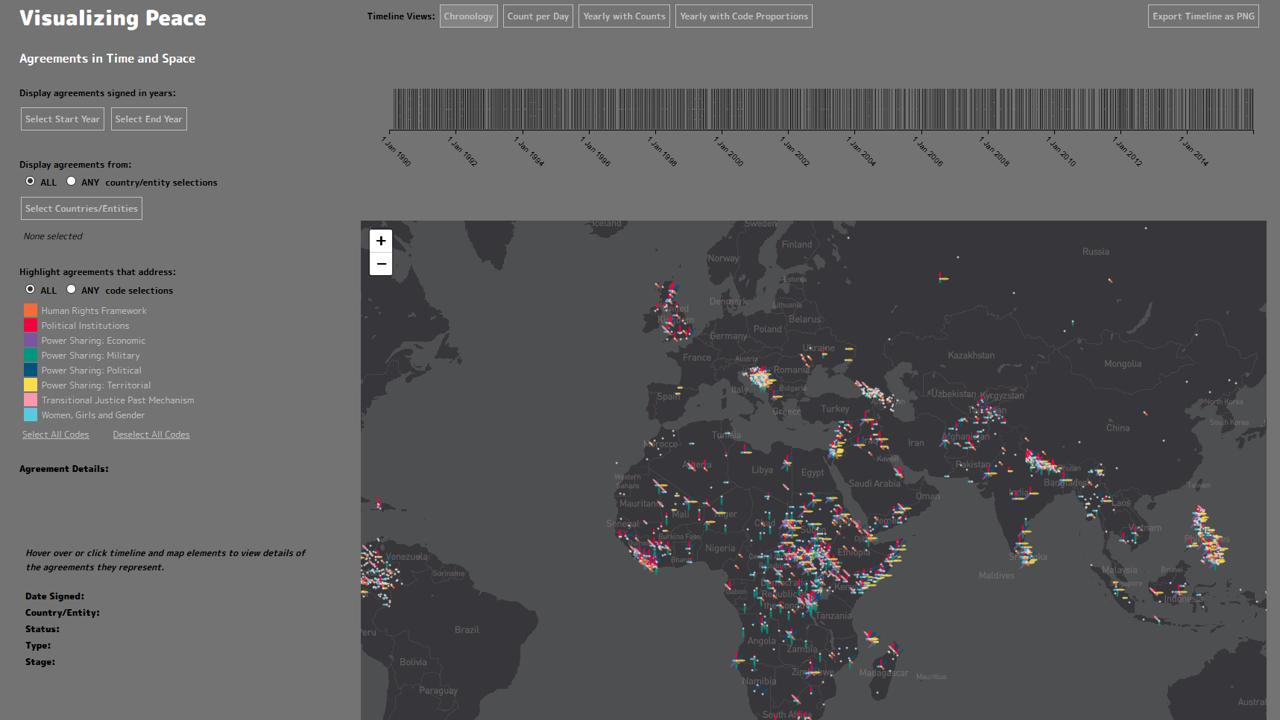This screenshot has height=720, width=1280.
Task: Switch to Chronology timeline view
Action: coord(469,16)
